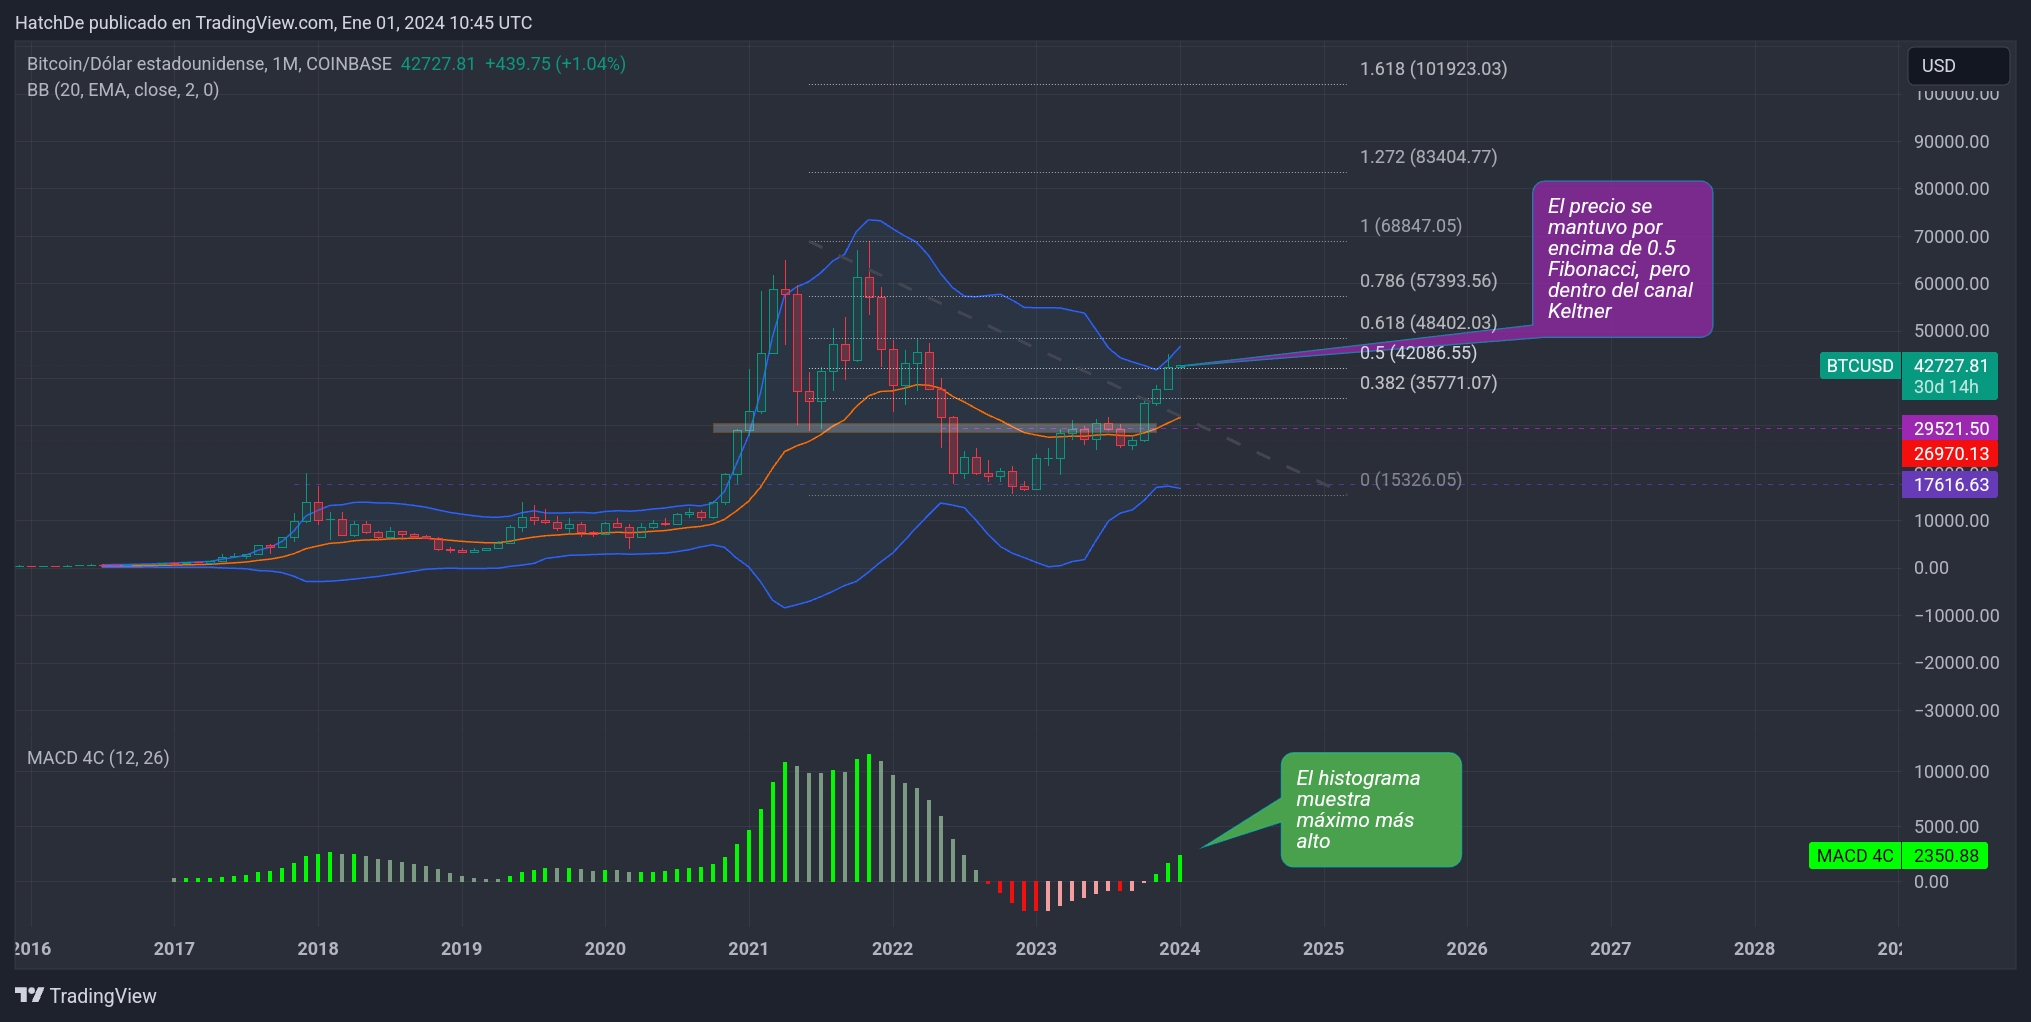The width and height of the screenshot is (2031, 1022).
Task: Click the COINBASE exchange label
Action: pyautogui.click(x=349, y=63)
